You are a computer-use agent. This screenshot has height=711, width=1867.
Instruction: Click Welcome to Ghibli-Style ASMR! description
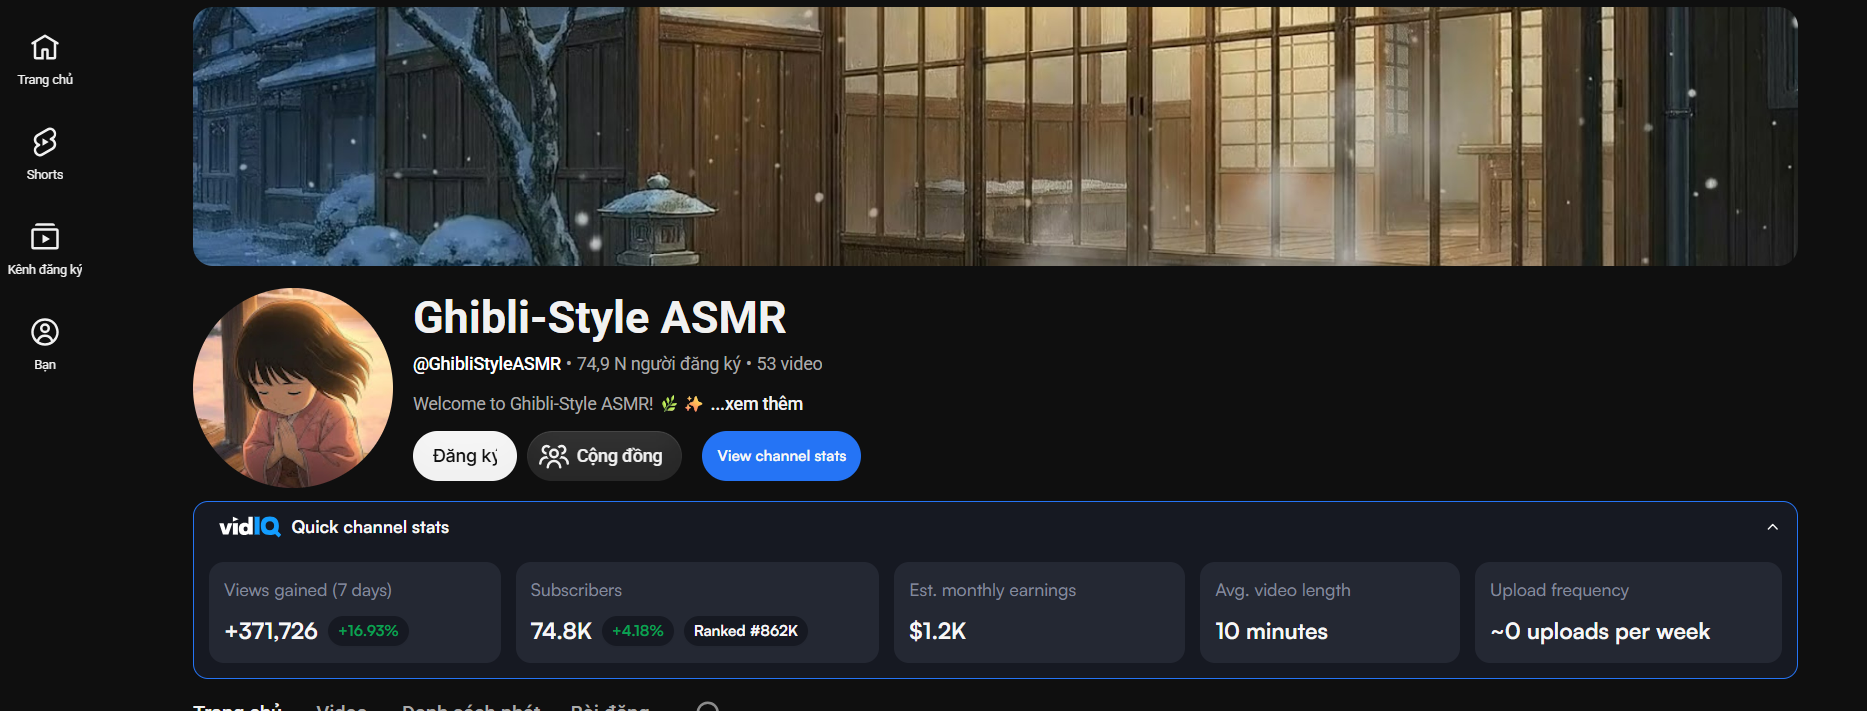533,404
